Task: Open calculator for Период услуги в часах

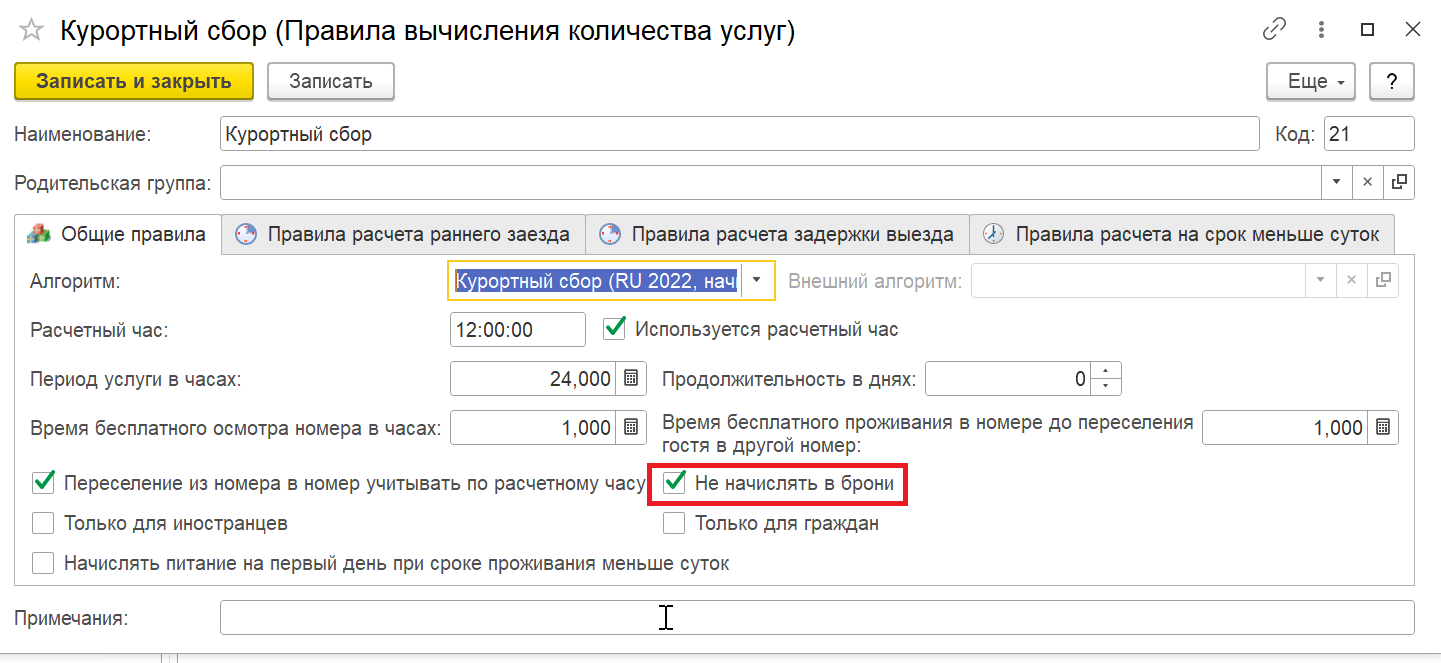Action: [x=631, y=379]
